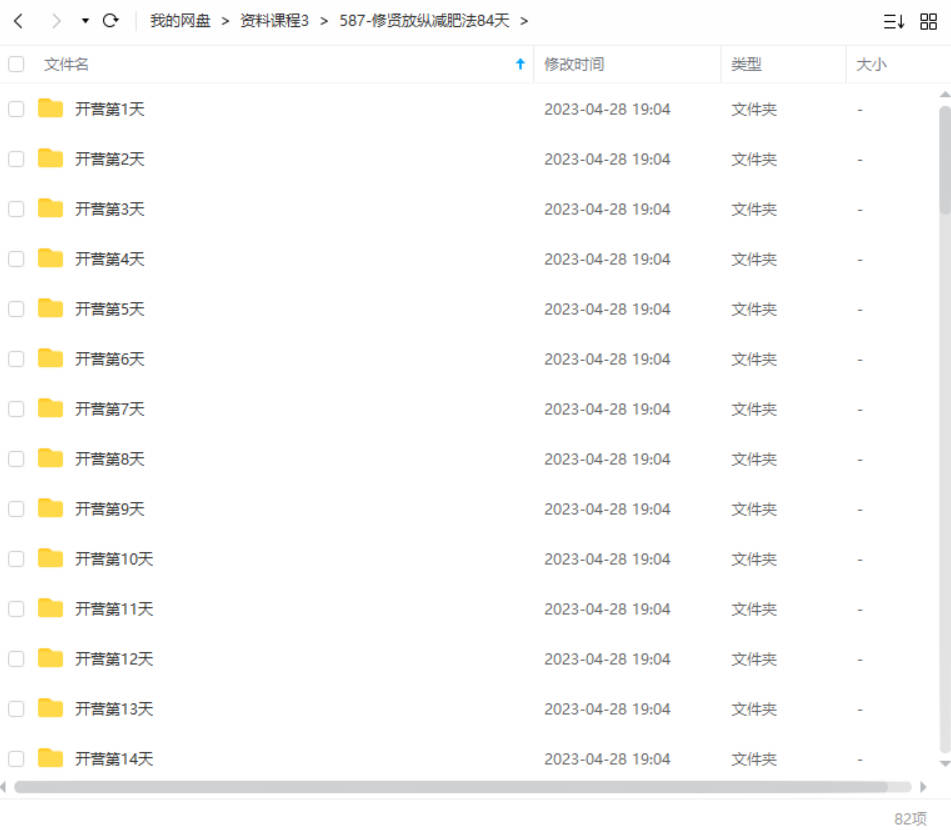951x830 pixels.
Task: Click the folder icon of 开营第14天
Action: [x=50, y=757]
